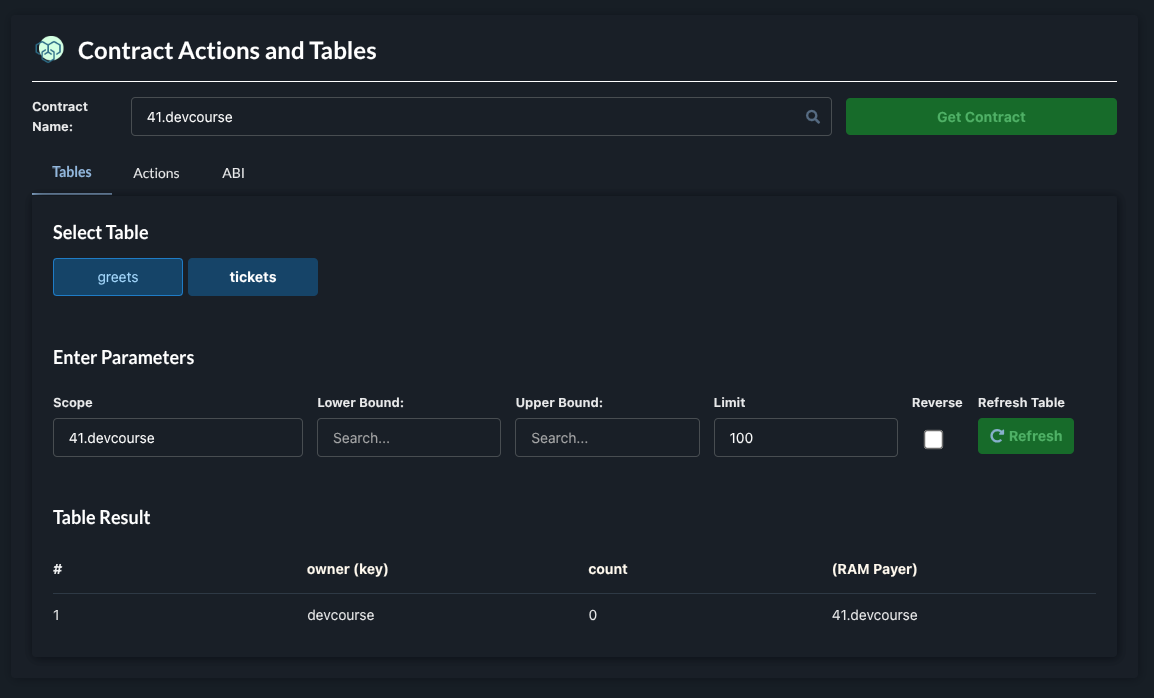
Task: Select the greets table
Action: (x=118, y=277)
